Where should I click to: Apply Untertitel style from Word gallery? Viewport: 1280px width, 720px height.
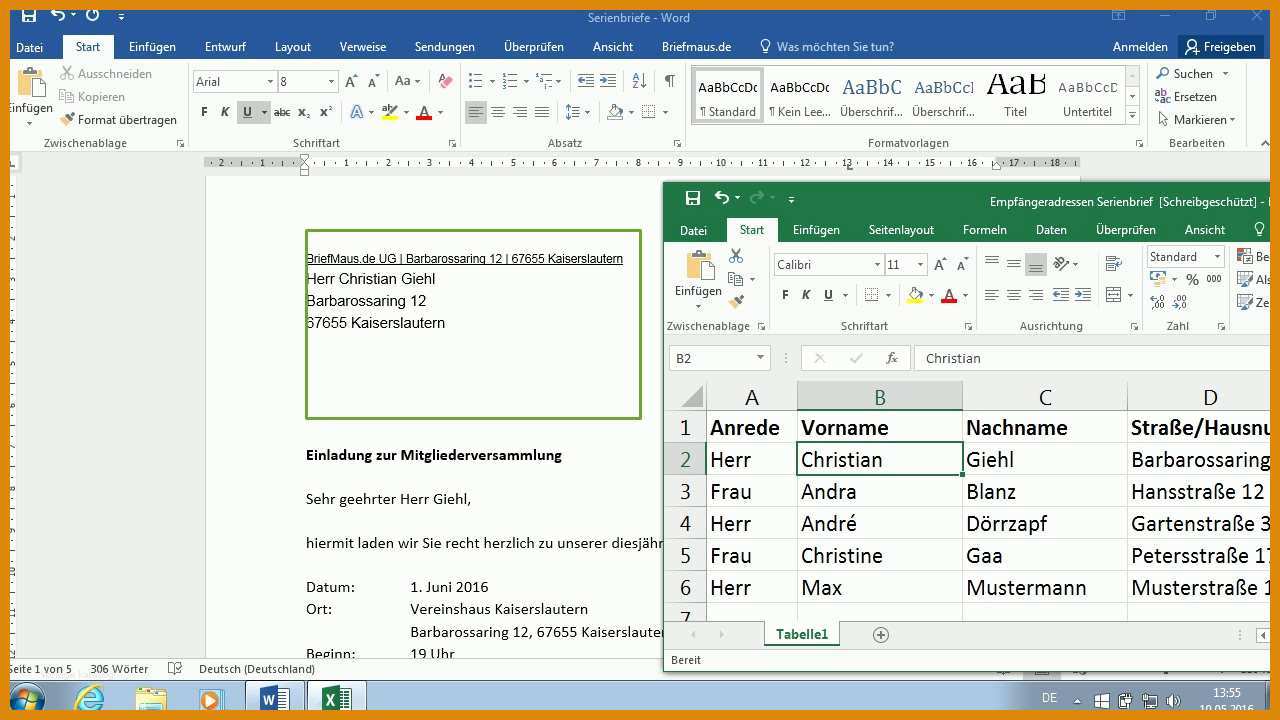pyautogui.click(x=1088, y=96)
